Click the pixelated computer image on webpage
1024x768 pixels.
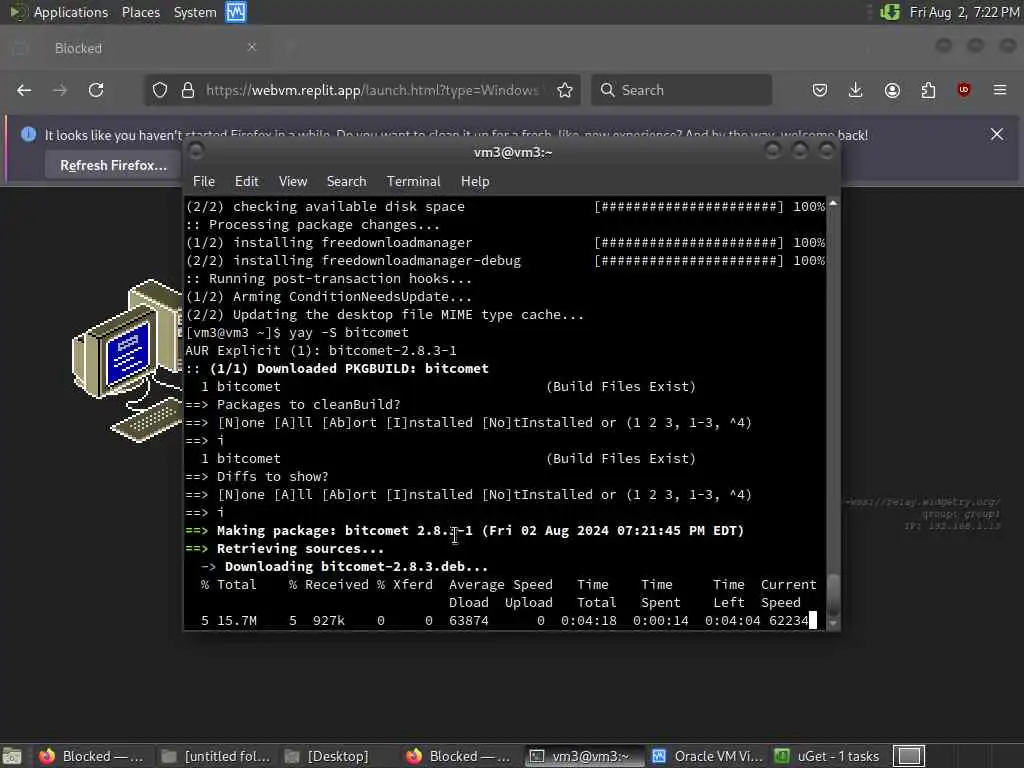[x=127, y=360]
